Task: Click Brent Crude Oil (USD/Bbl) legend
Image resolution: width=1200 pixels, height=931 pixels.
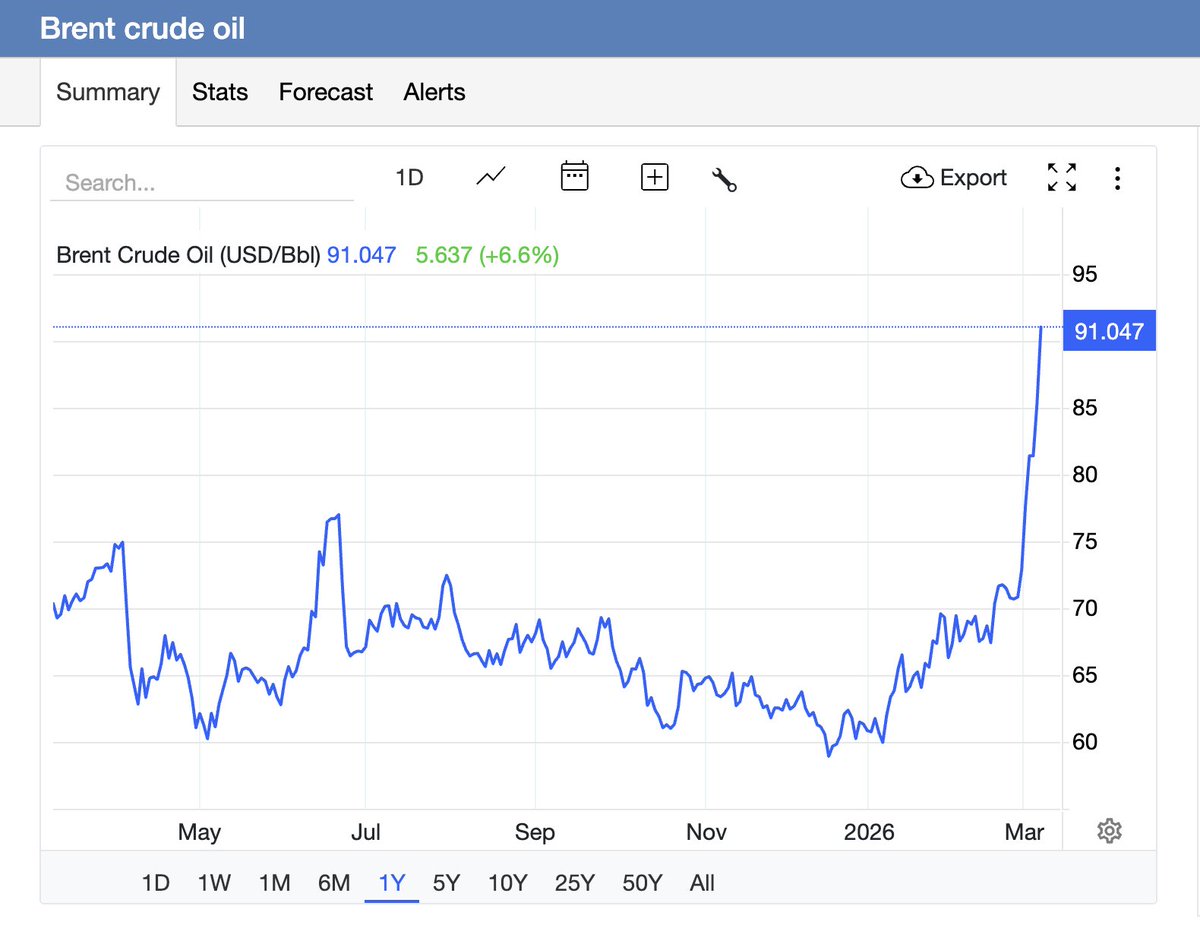Action: [188, 255]
